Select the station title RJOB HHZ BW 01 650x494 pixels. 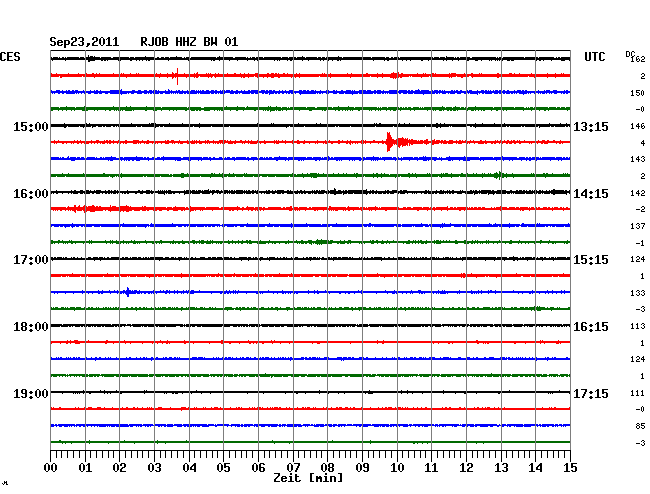(x=189, y=42)
